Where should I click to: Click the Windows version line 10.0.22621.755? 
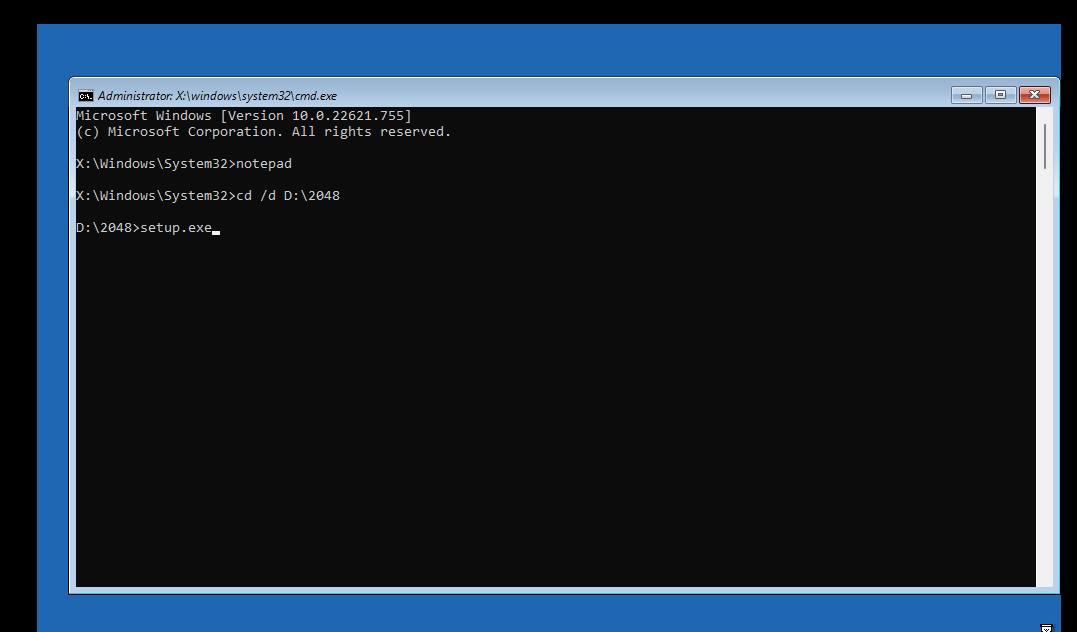(x=244, y=115)
